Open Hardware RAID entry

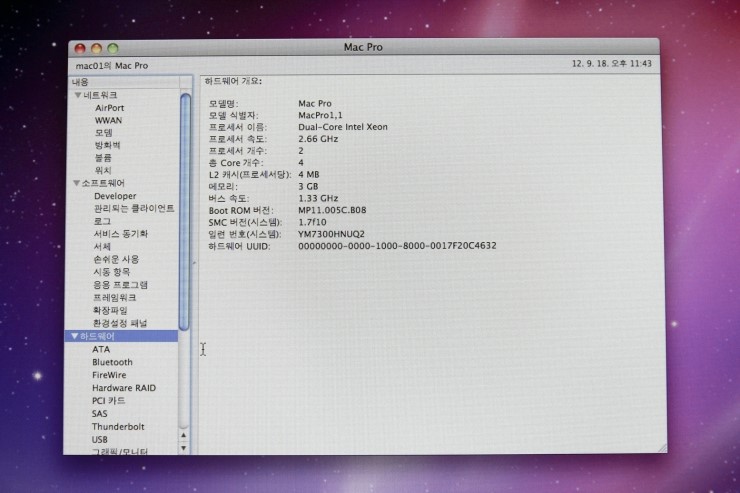tap(125, 388)
